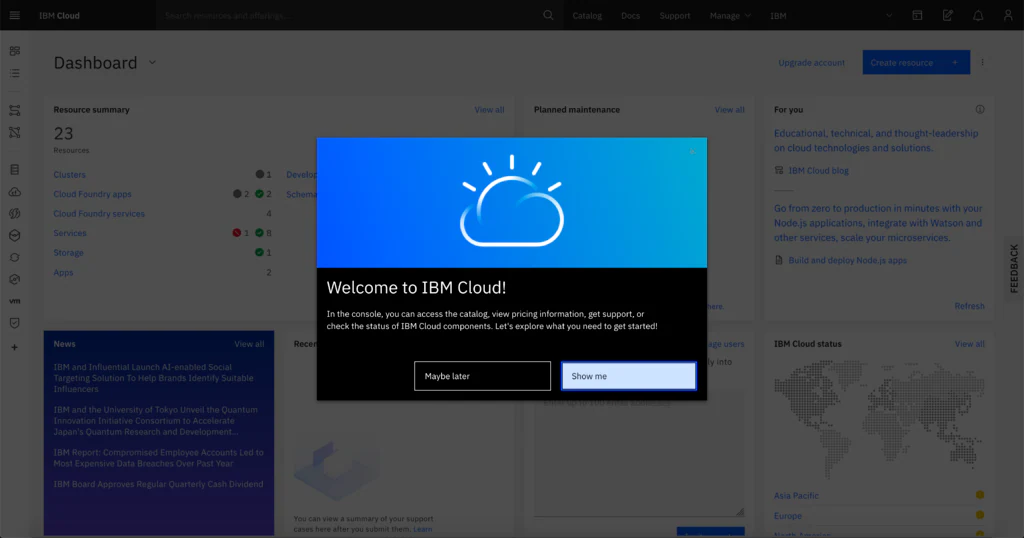Click View all in IBM Cloud status

[x=970, y=344]
